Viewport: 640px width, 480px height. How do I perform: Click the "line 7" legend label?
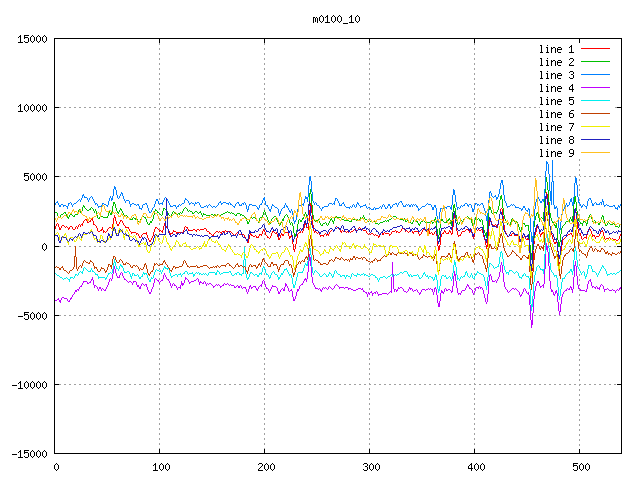coord(556,127)
